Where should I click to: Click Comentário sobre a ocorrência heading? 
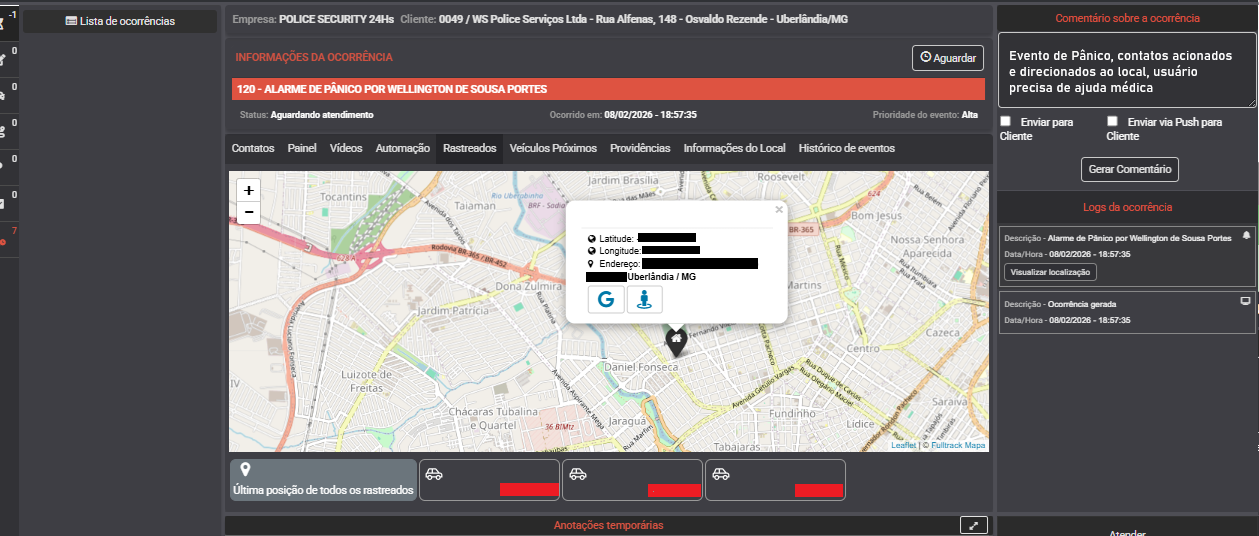coord(1127,18)
